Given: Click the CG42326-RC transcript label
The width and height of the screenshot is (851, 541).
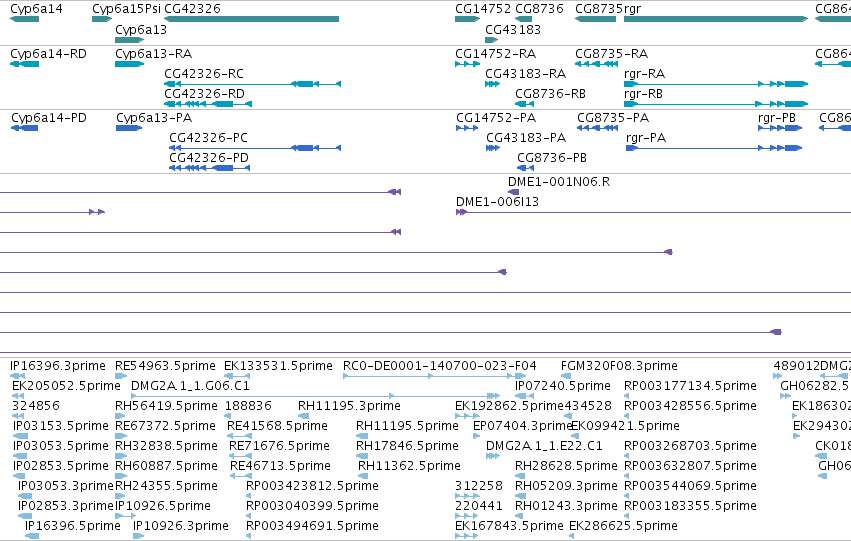Looking at the screenshot, I should [x=204, y=74].
